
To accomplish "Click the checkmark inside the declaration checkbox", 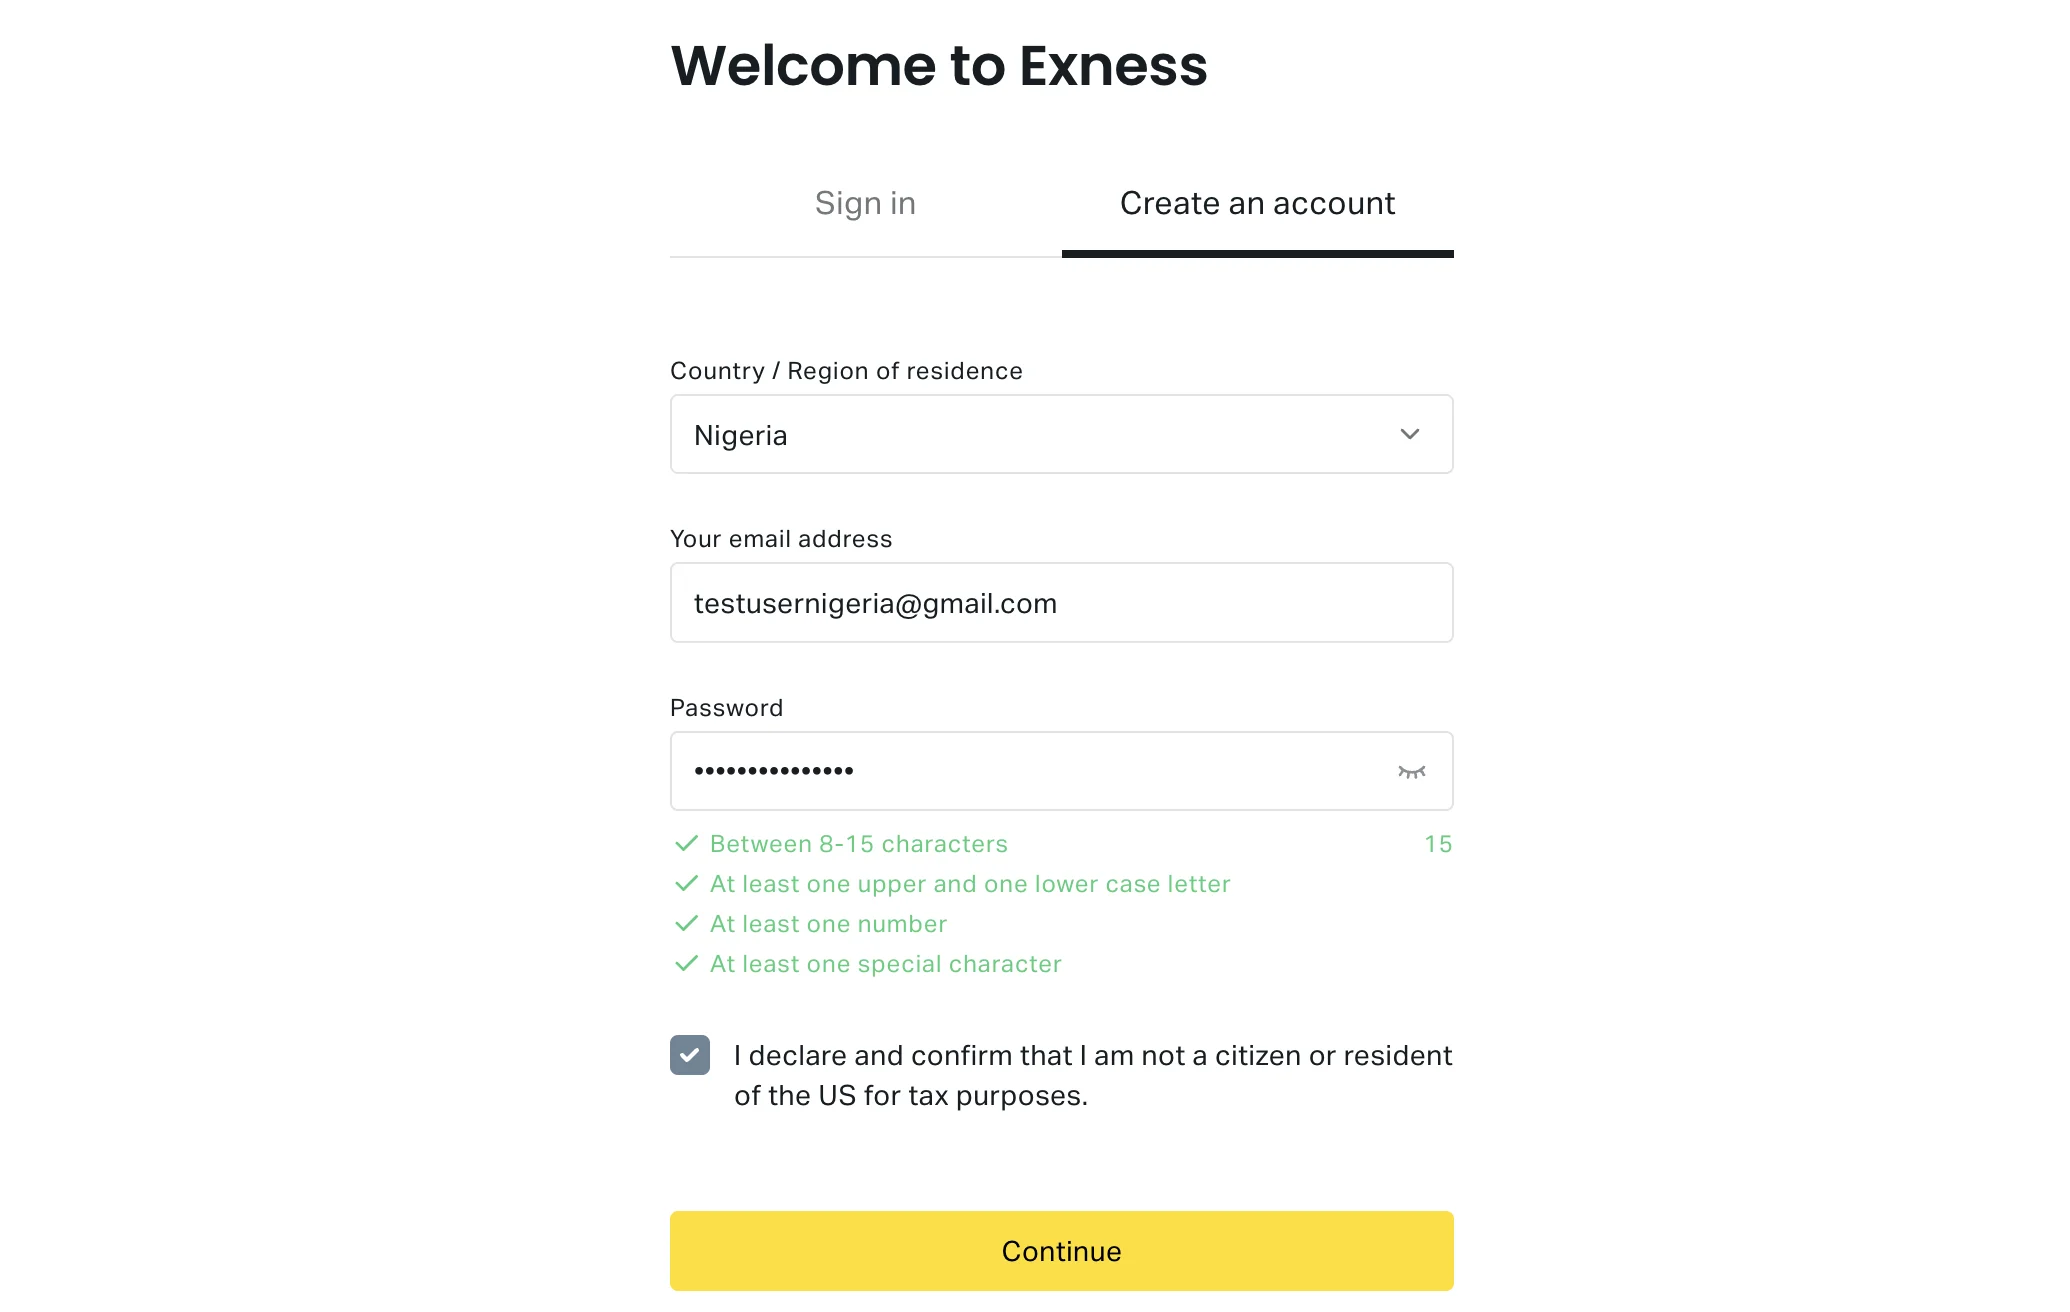I will [689, 1055].
